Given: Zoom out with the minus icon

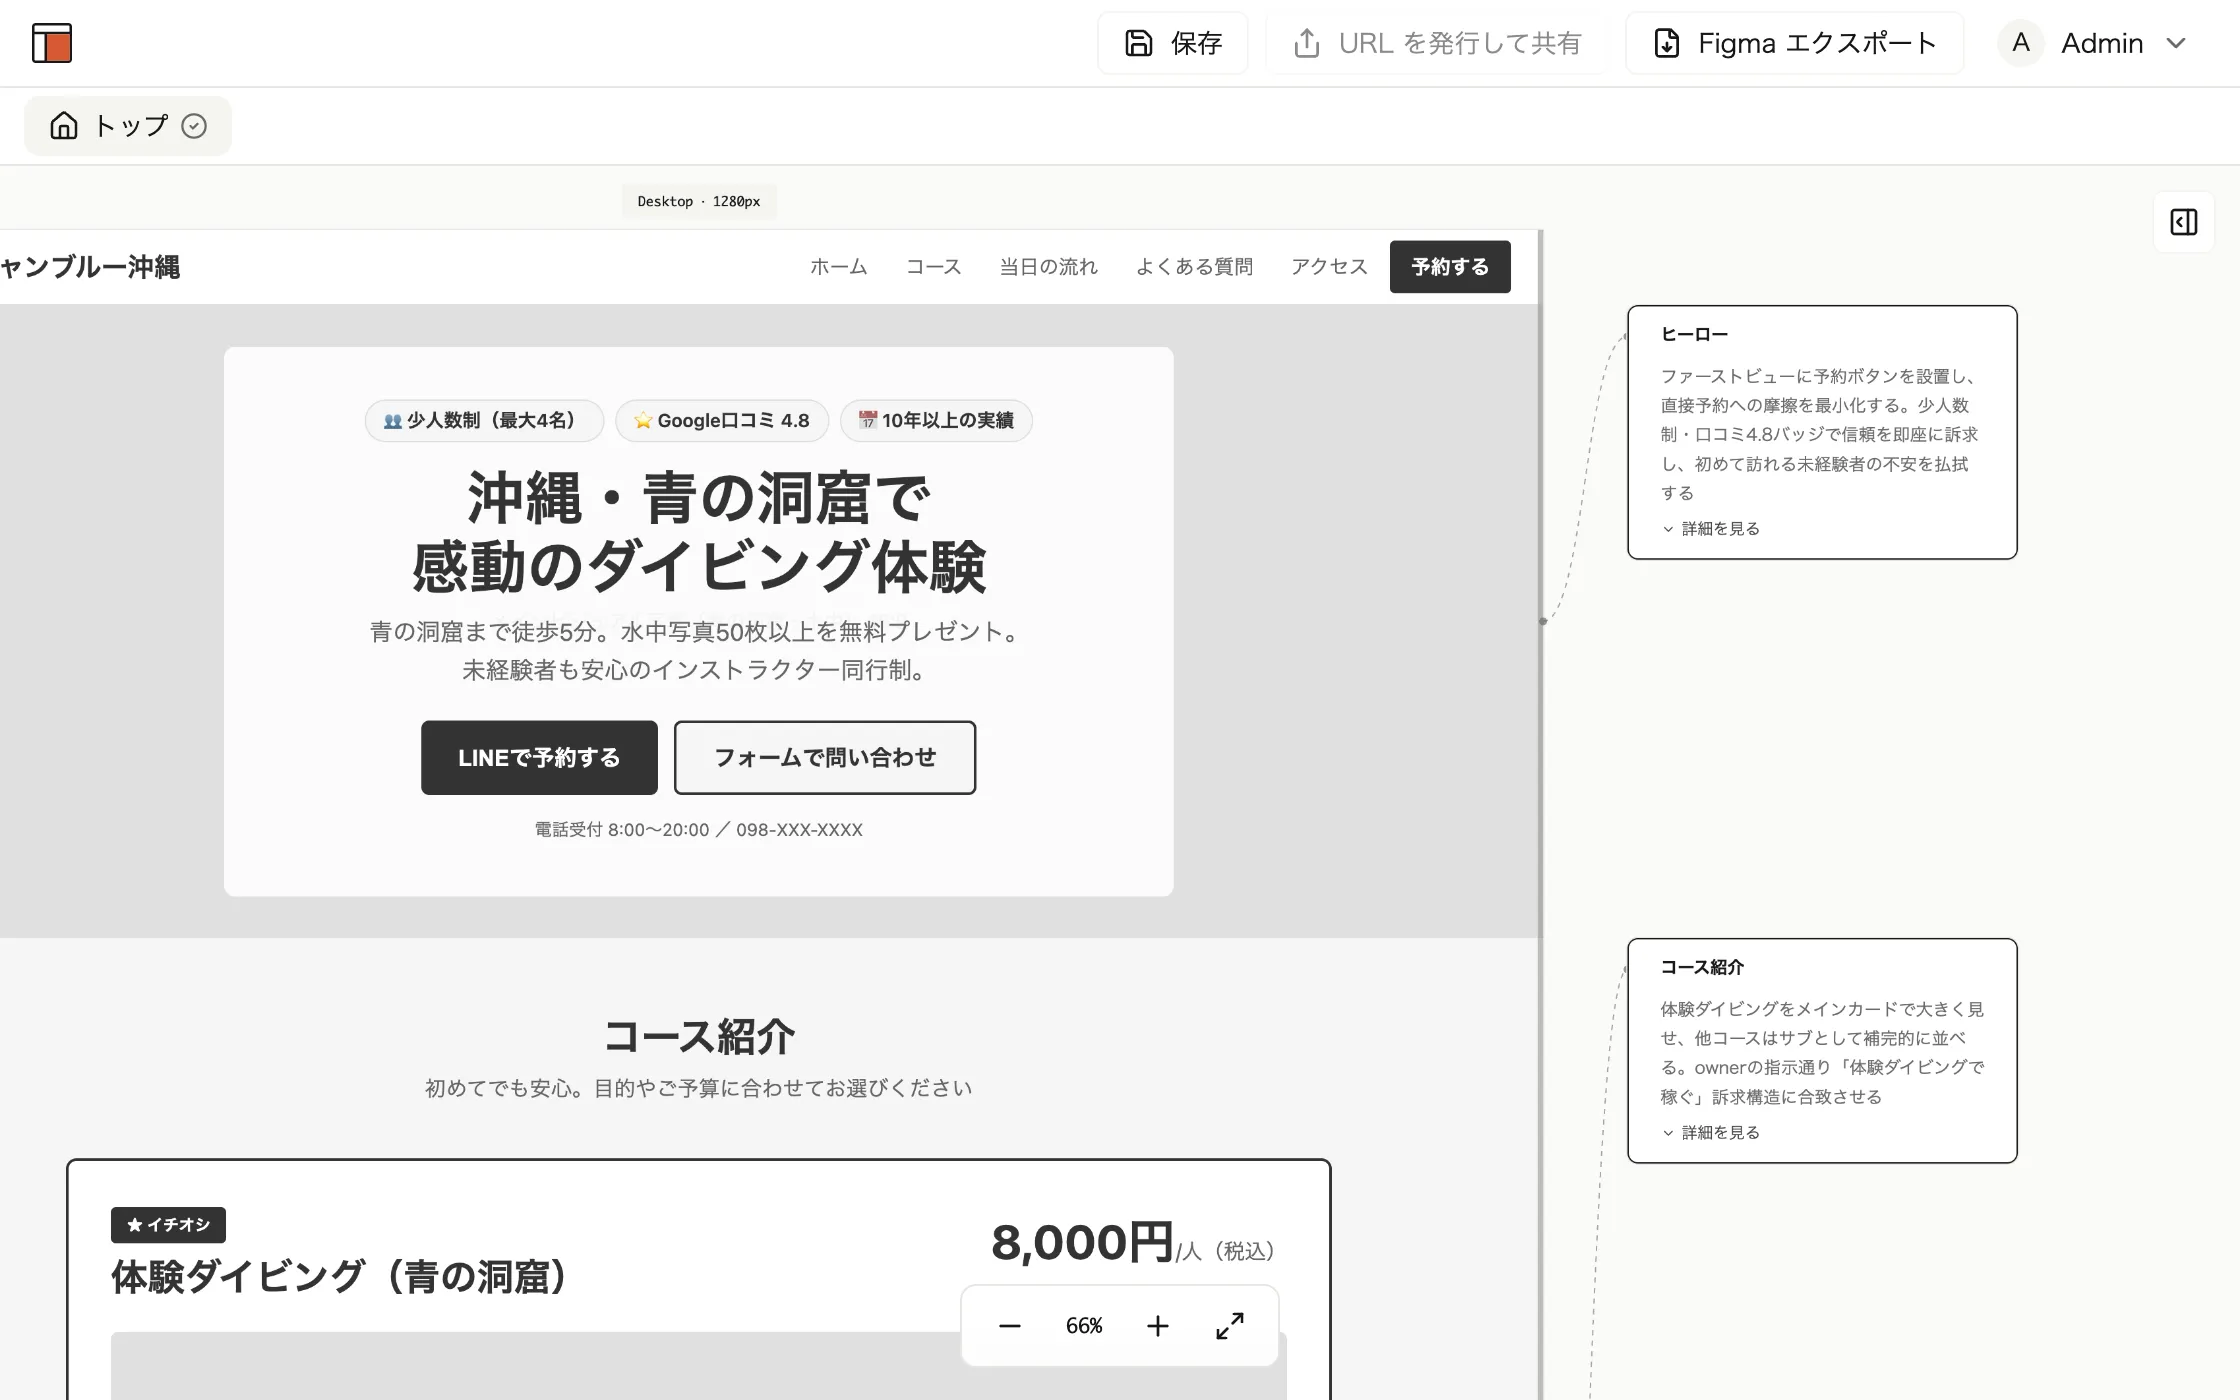Looking at the screenshot, I should point(1010,1326).
